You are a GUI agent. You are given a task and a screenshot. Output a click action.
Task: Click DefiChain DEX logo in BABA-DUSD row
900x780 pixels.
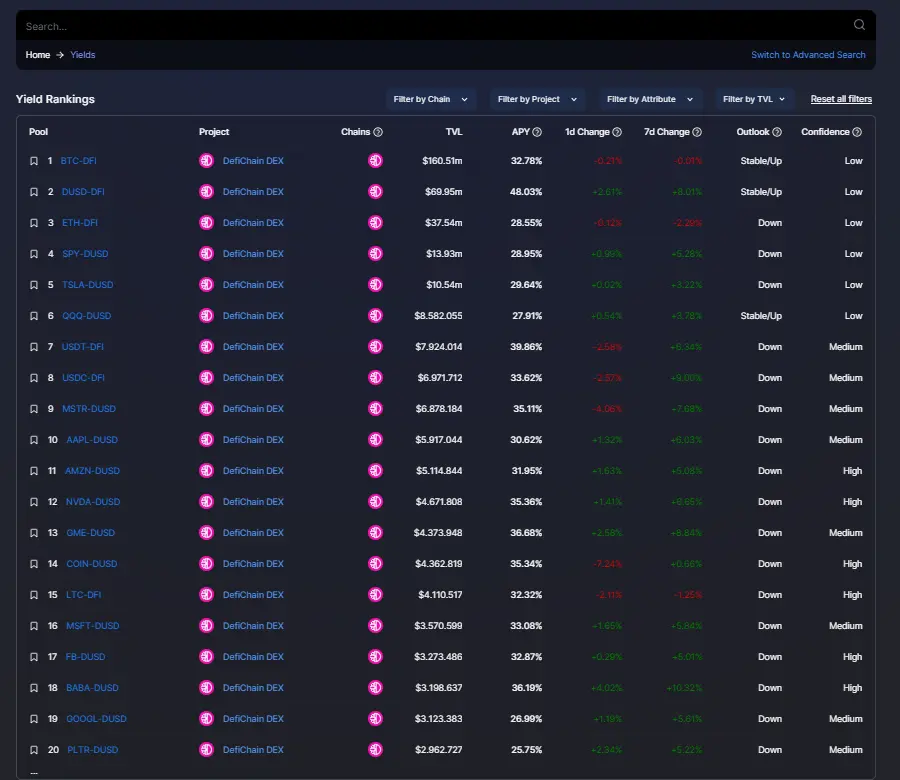point(207,688)
